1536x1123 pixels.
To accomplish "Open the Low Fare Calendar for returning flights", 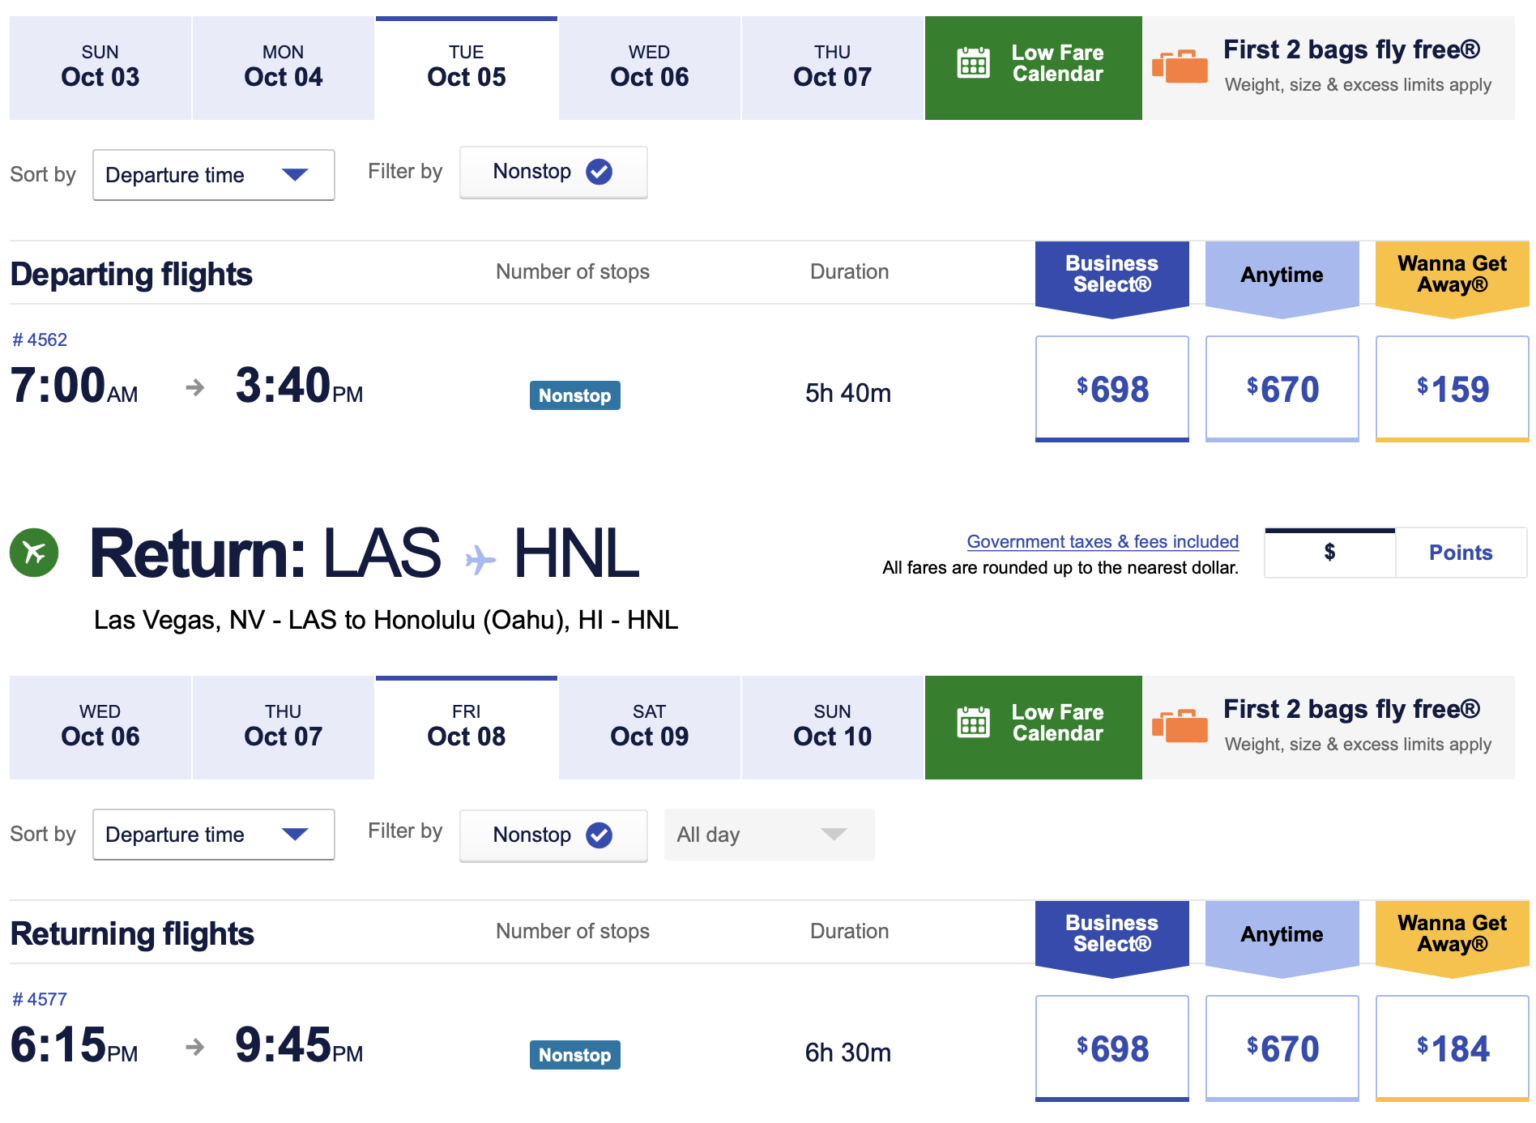I will click(x=1033, y=727).
